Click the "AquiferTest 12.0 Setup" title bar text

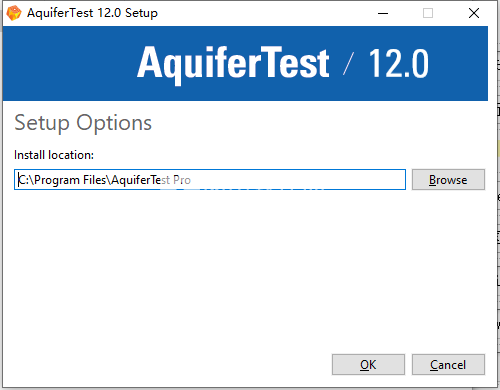click(x=92, y=13)
